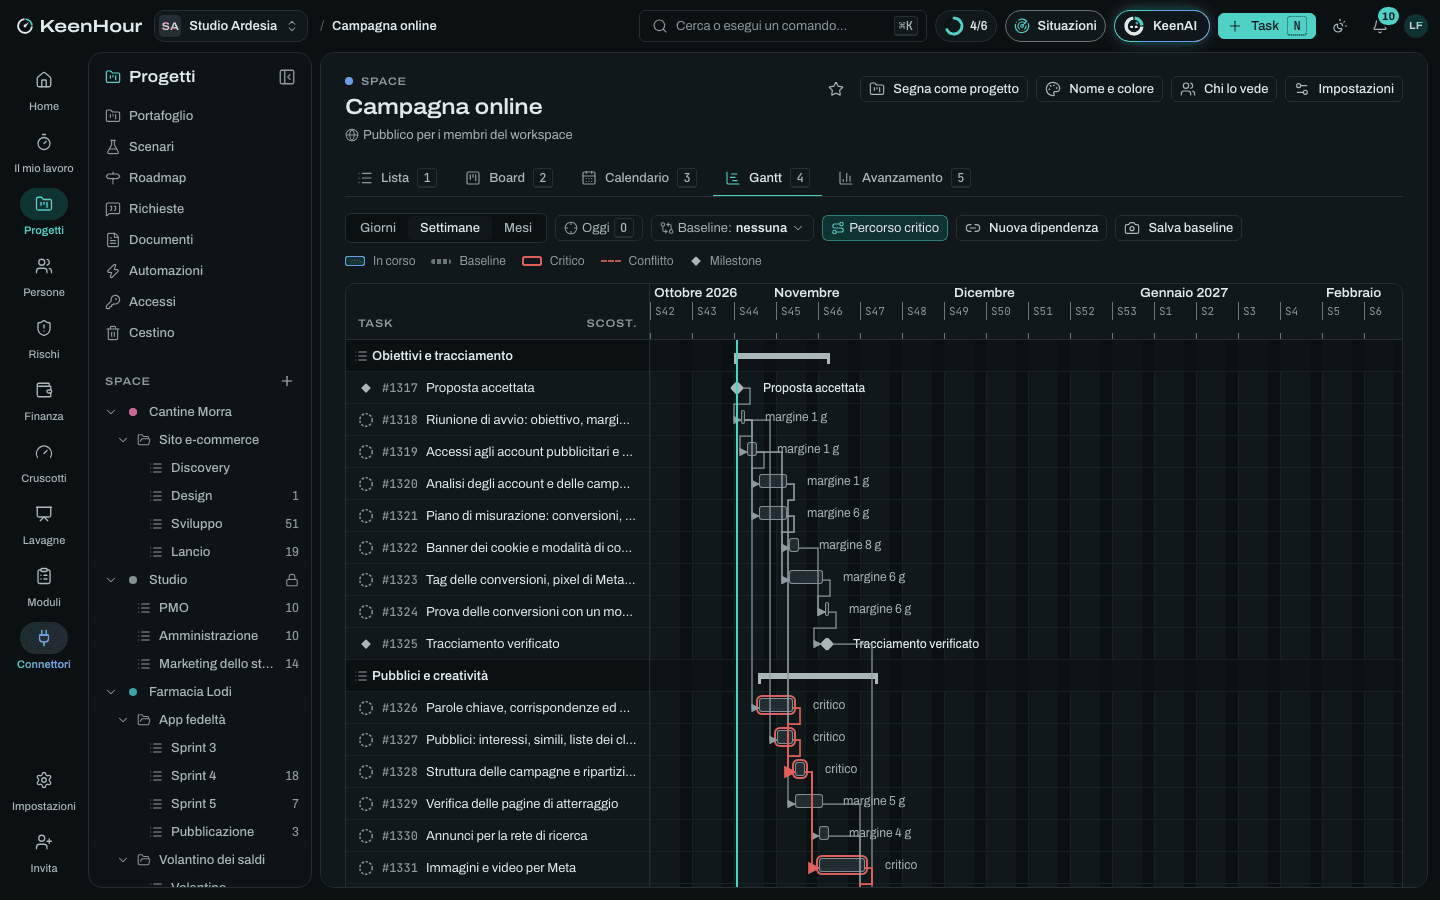The width and height of the screenshot is (1440, 900).
Task: Open the Baseline dropdown
Action: pos(732,228)
